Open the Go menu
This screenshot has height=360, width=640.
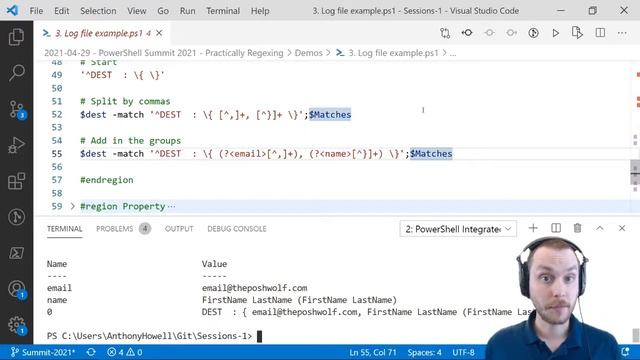163,11
